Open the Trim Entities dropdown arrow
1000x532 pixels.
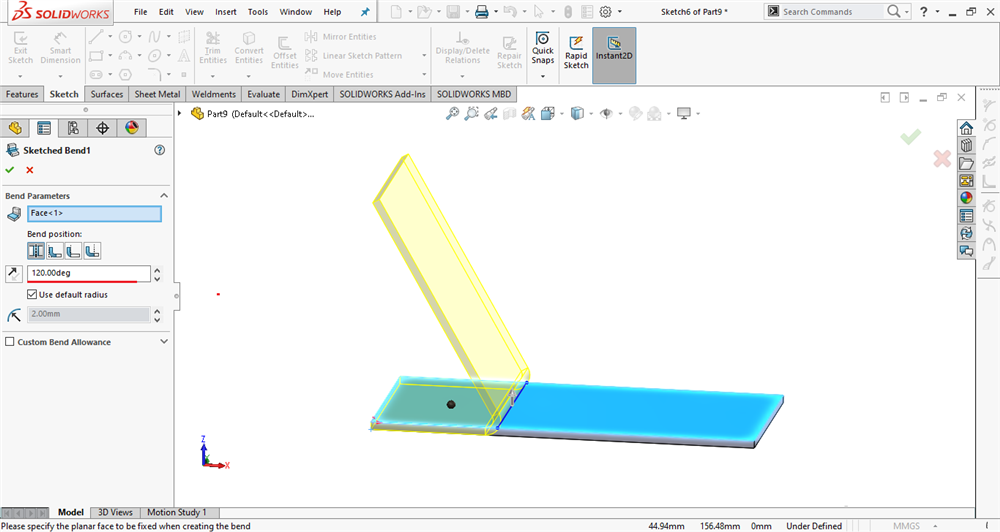click(x=213, y=76)
